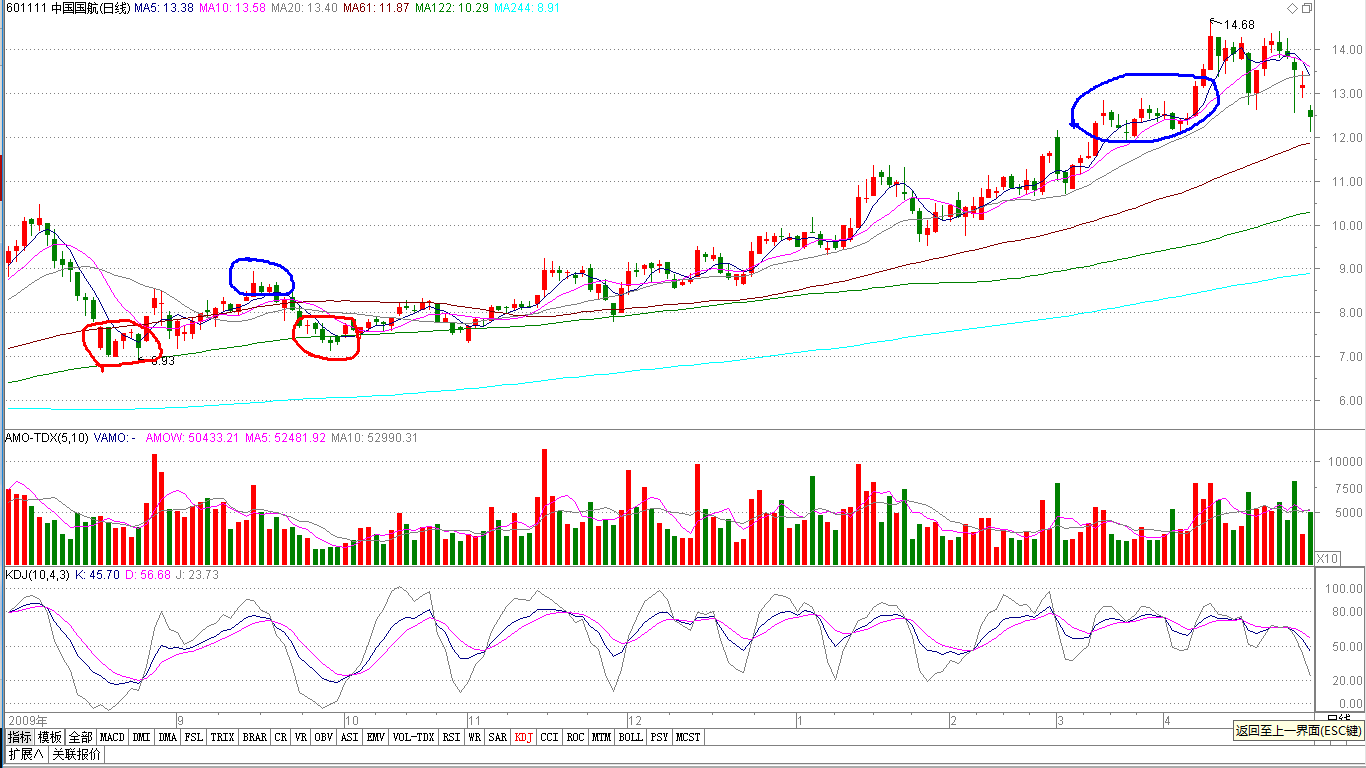Click the 2009年 date axis label
Viewport: 1366px width, 768px height.
click(27, 720)
